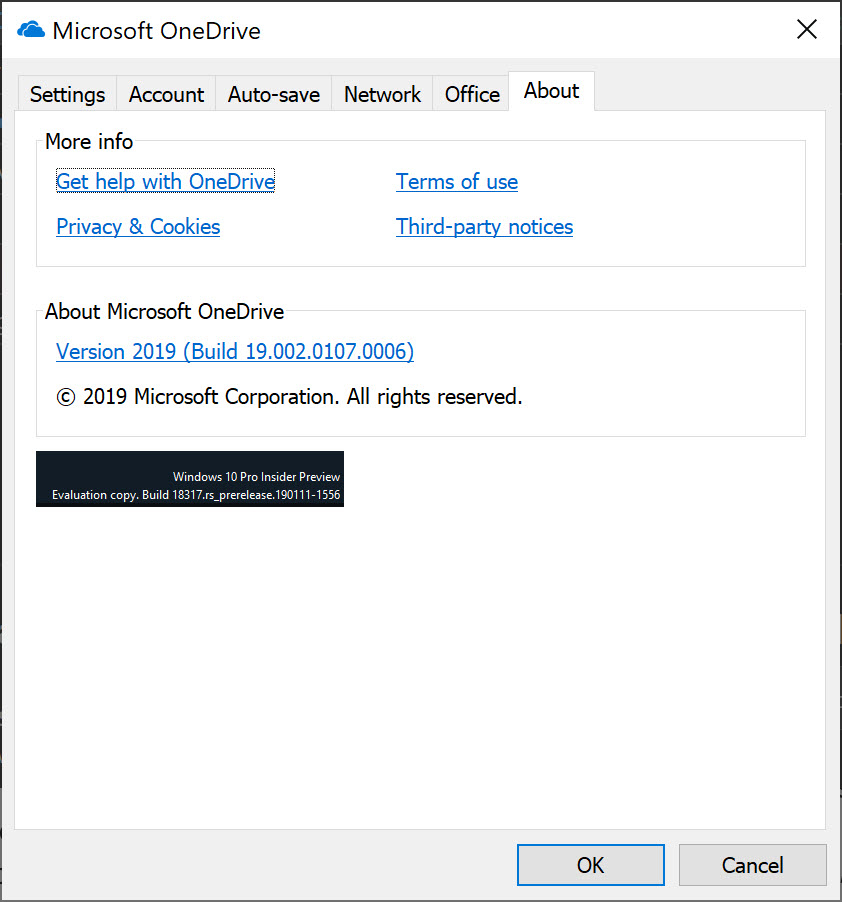This screenshot has height=902, width=842.
Task: Open the Terms of use link
Action: click(x=457, y=182)
